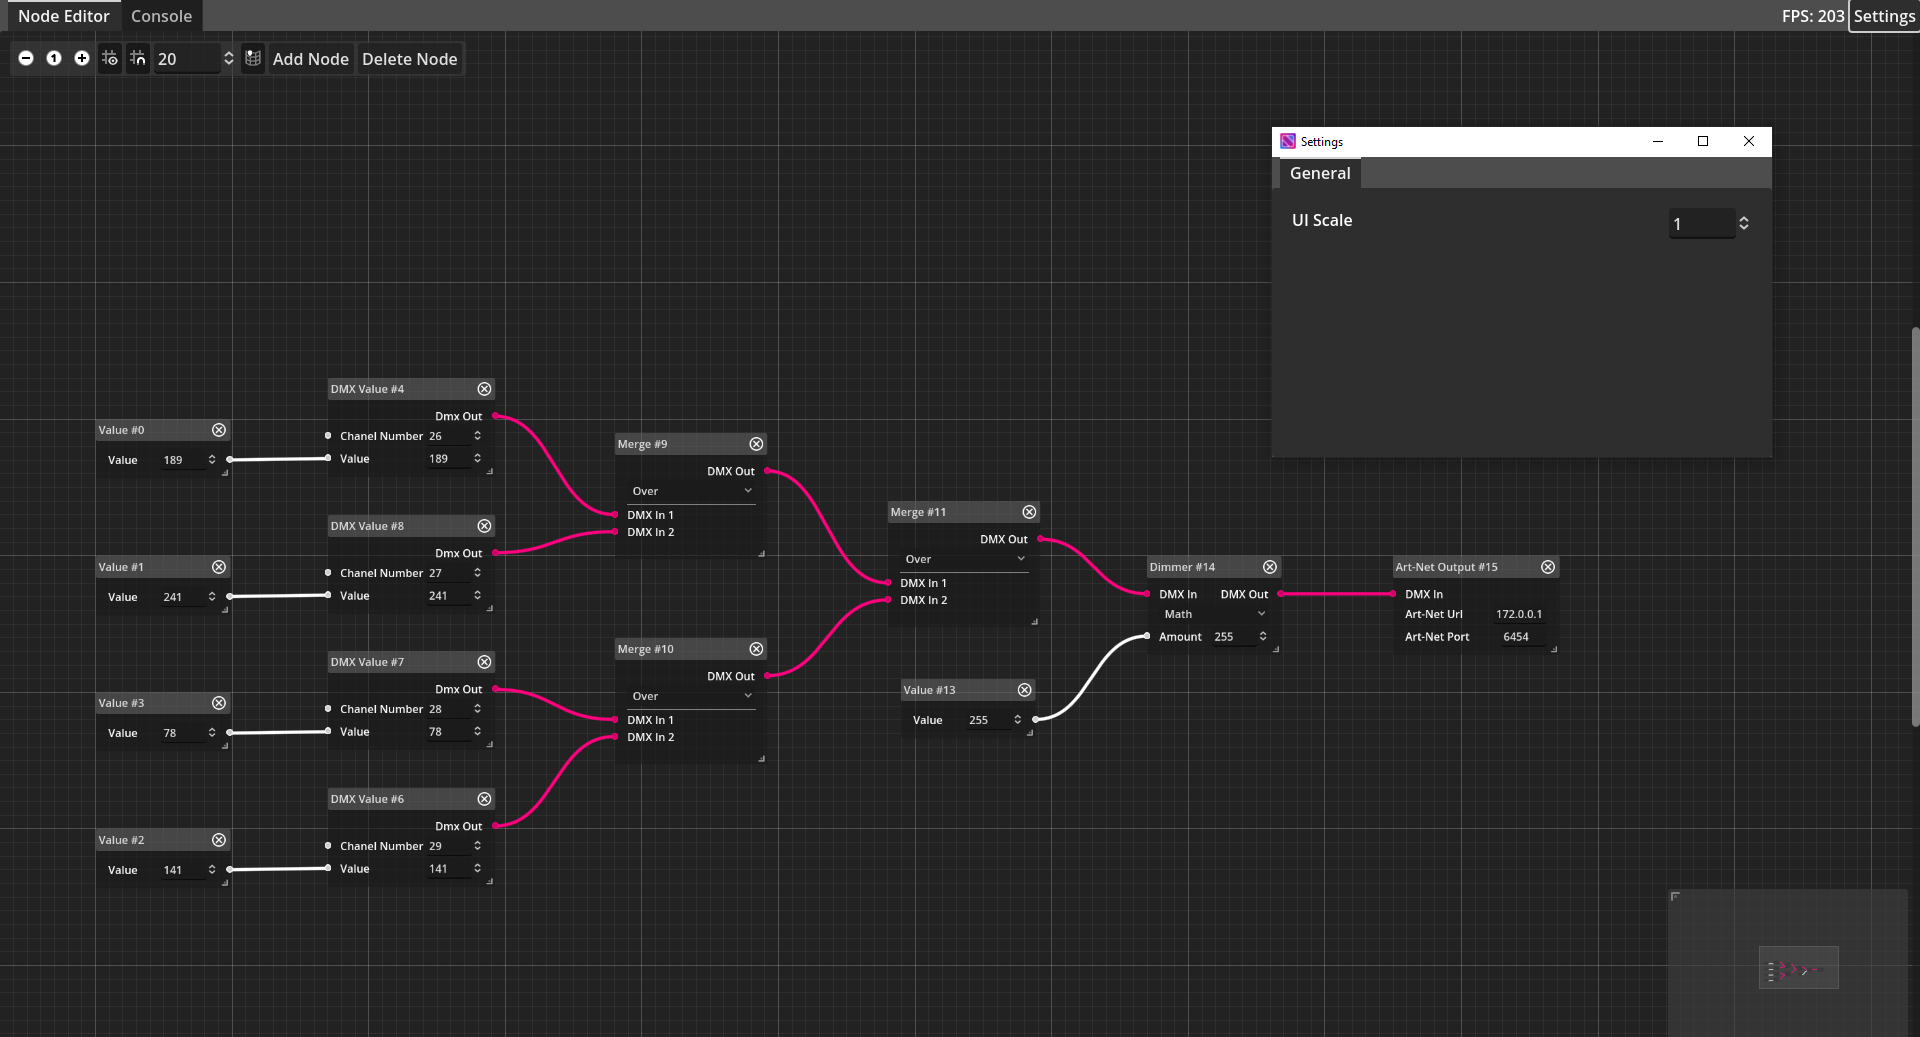Remove DMX Value #4 node with its X icon
Viewport: 1920px width, 1037px height.
pyautogui.click(x=485, y=389)
